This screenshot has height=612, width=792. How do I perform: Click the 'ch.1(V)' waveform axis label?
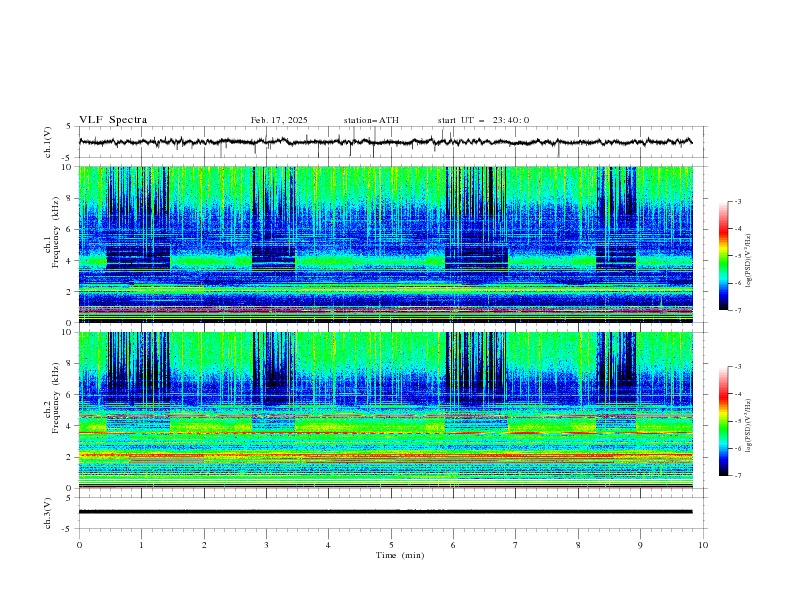(x=48, y=142)
